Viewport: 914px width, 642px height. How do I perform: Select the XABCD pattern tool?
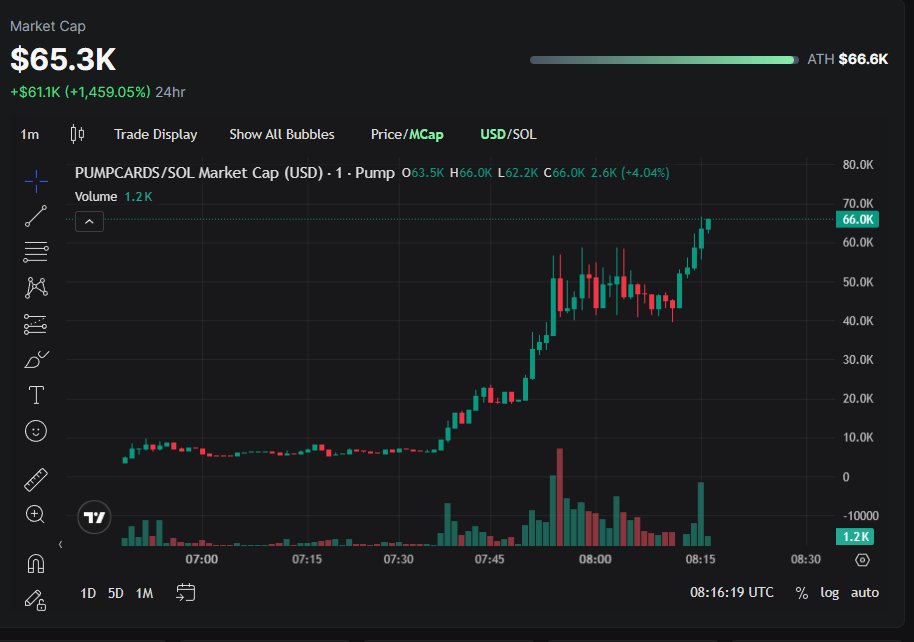click(35, 287)
